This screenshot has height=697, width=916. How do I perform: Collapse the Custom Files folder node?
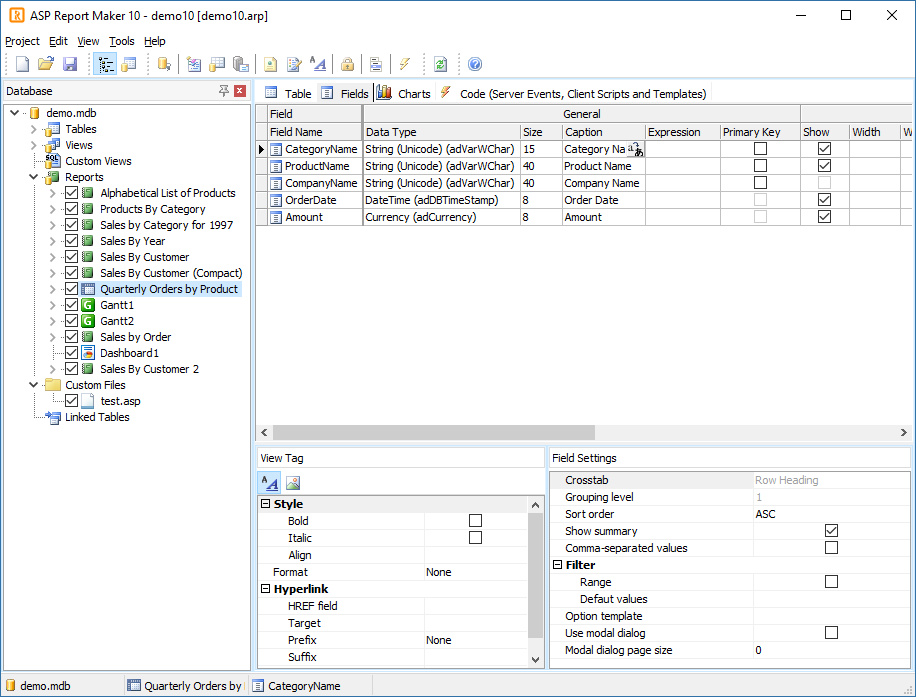[x=33, y=385]
